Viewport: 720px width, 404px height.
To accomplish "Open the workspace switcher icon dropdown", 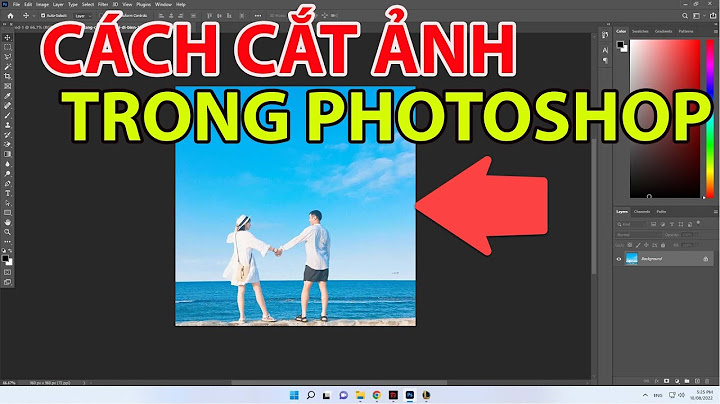I will (698, 16).
